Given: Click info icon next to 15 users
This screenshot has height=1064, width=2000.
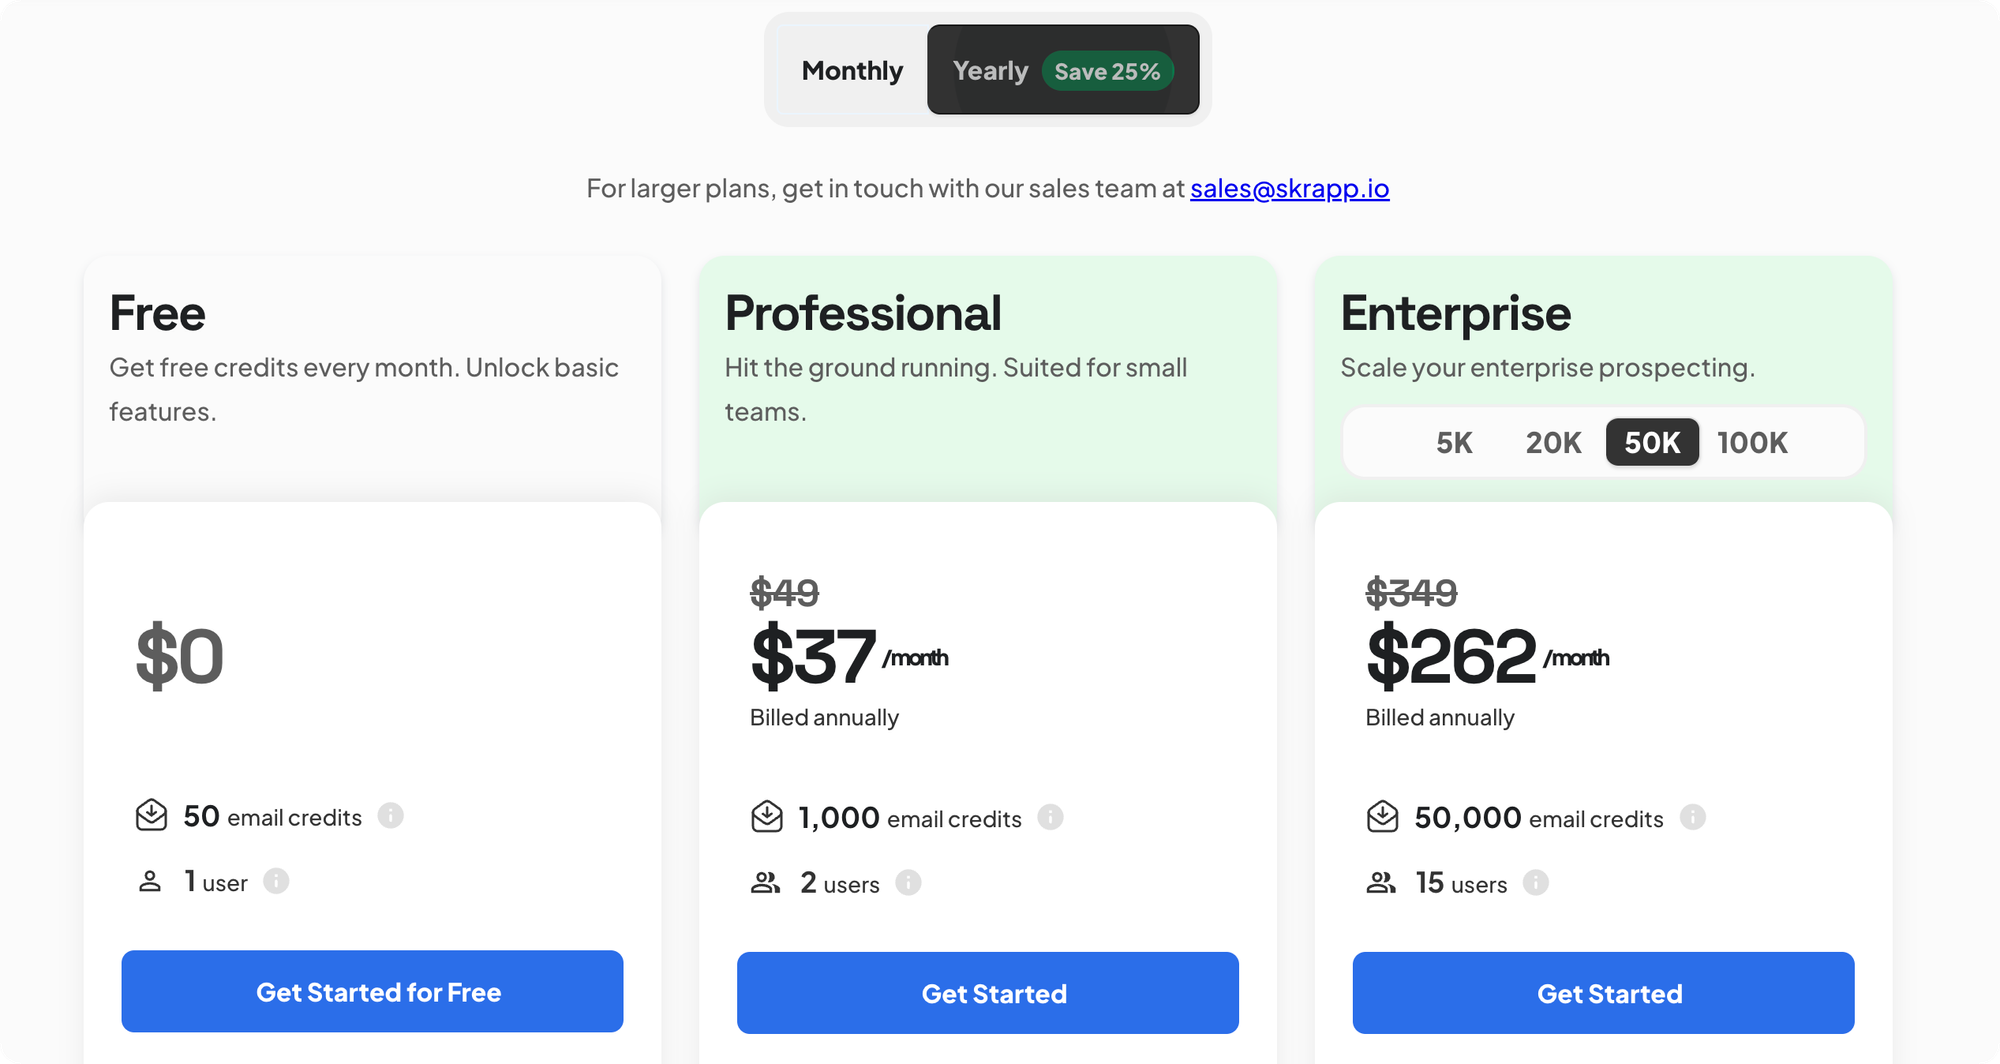Looking at the screenshot, I should [x=1536, y=882].
